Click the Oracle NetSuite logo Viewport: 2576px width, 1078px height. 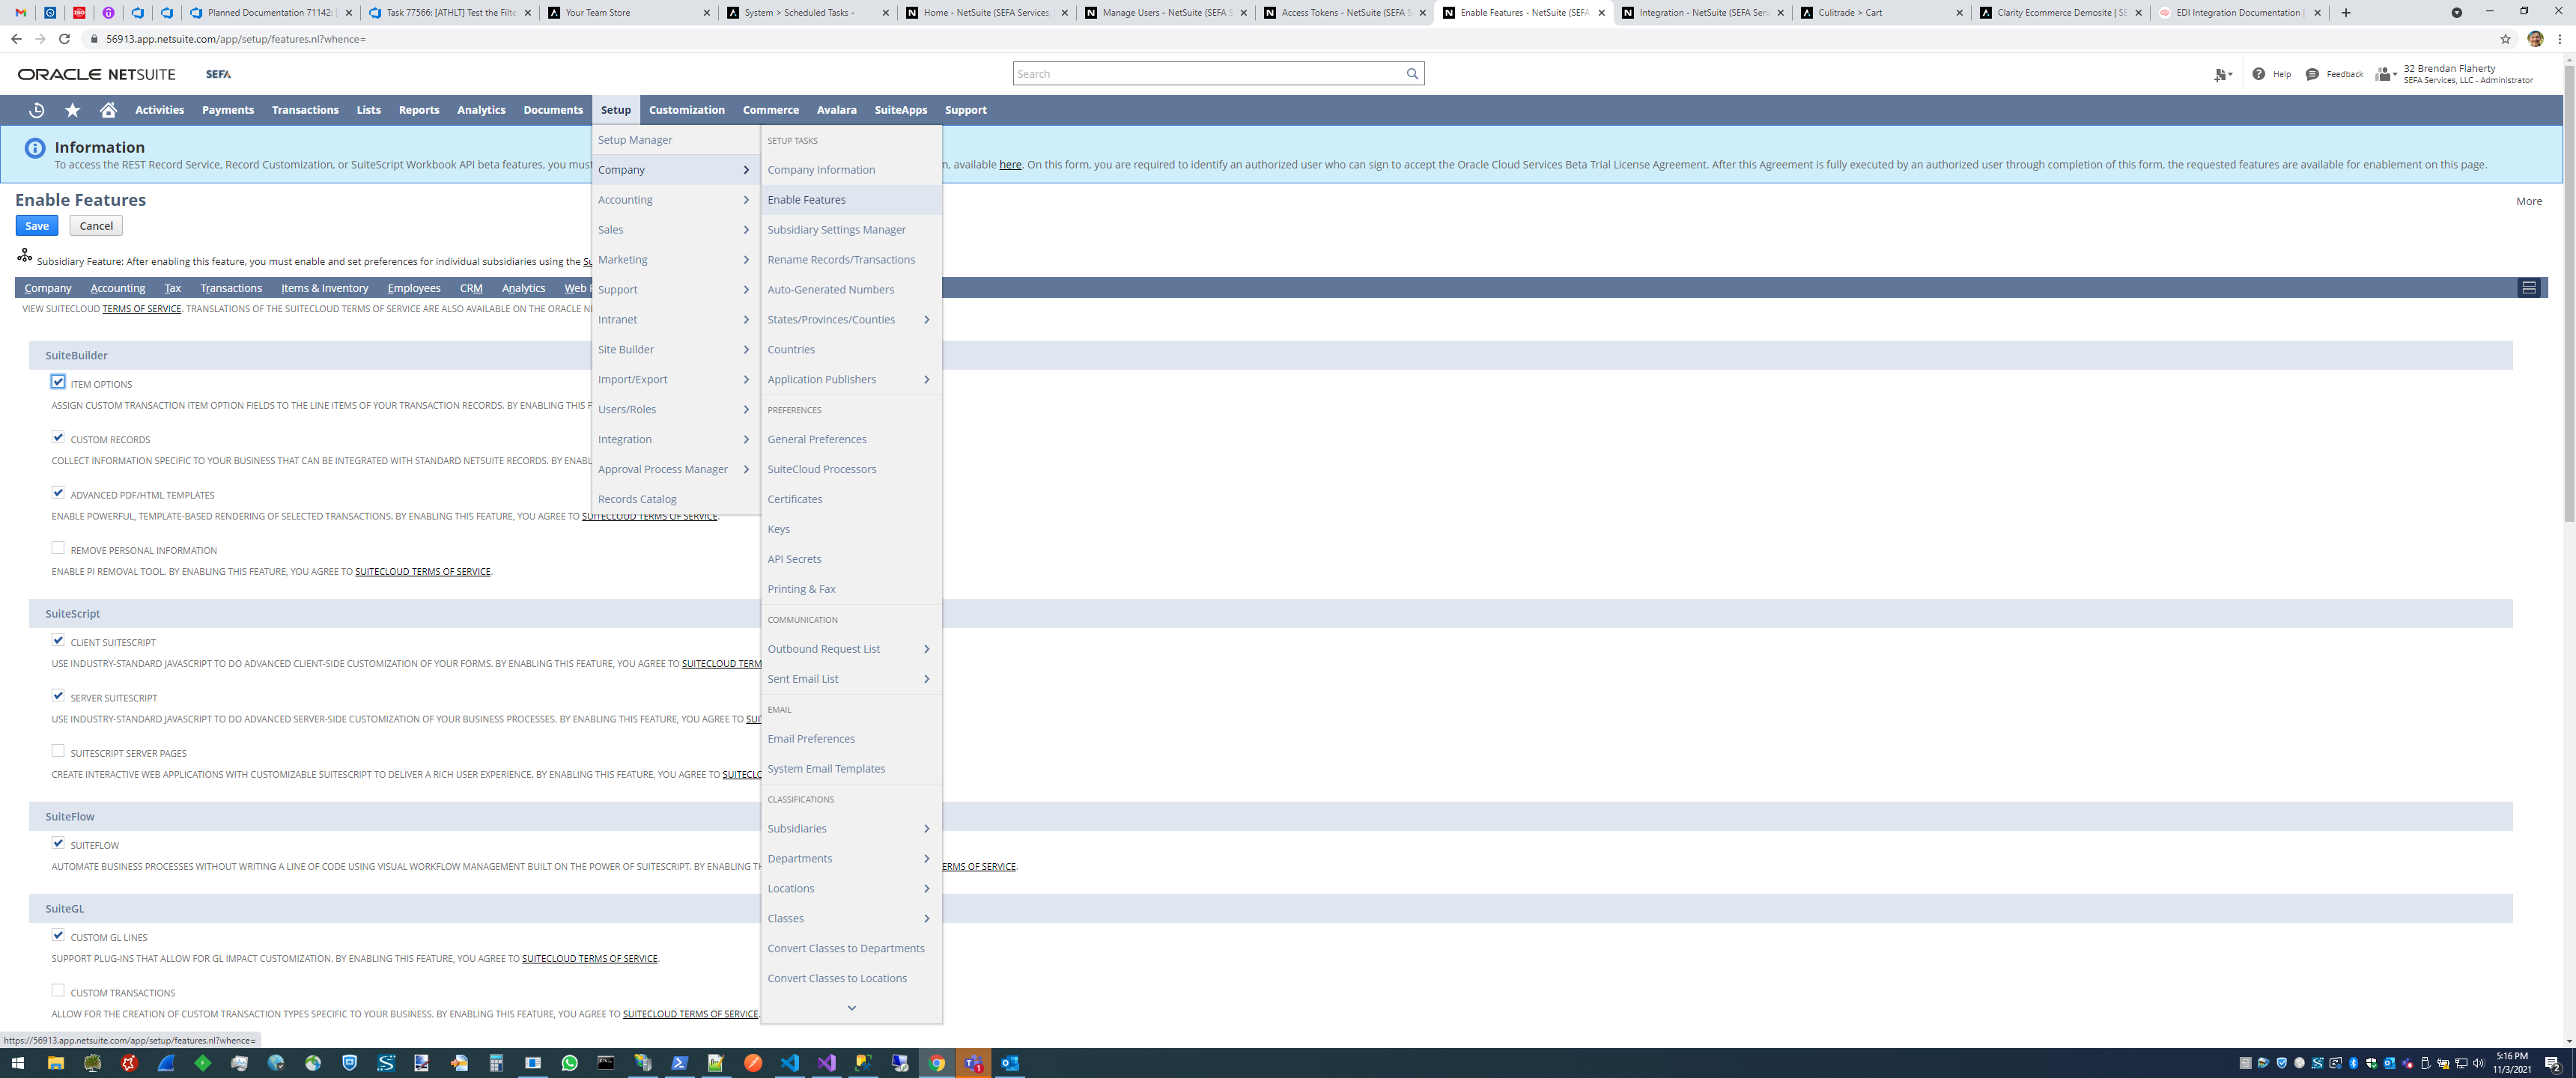[x=96, y=74]
